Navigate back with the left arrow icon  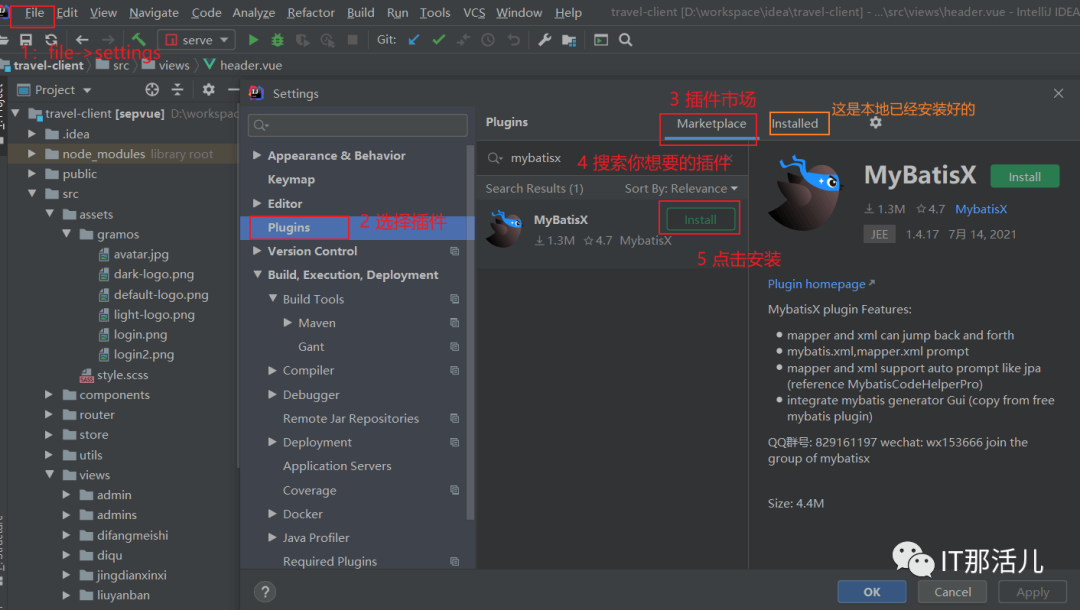pos(82,40)
